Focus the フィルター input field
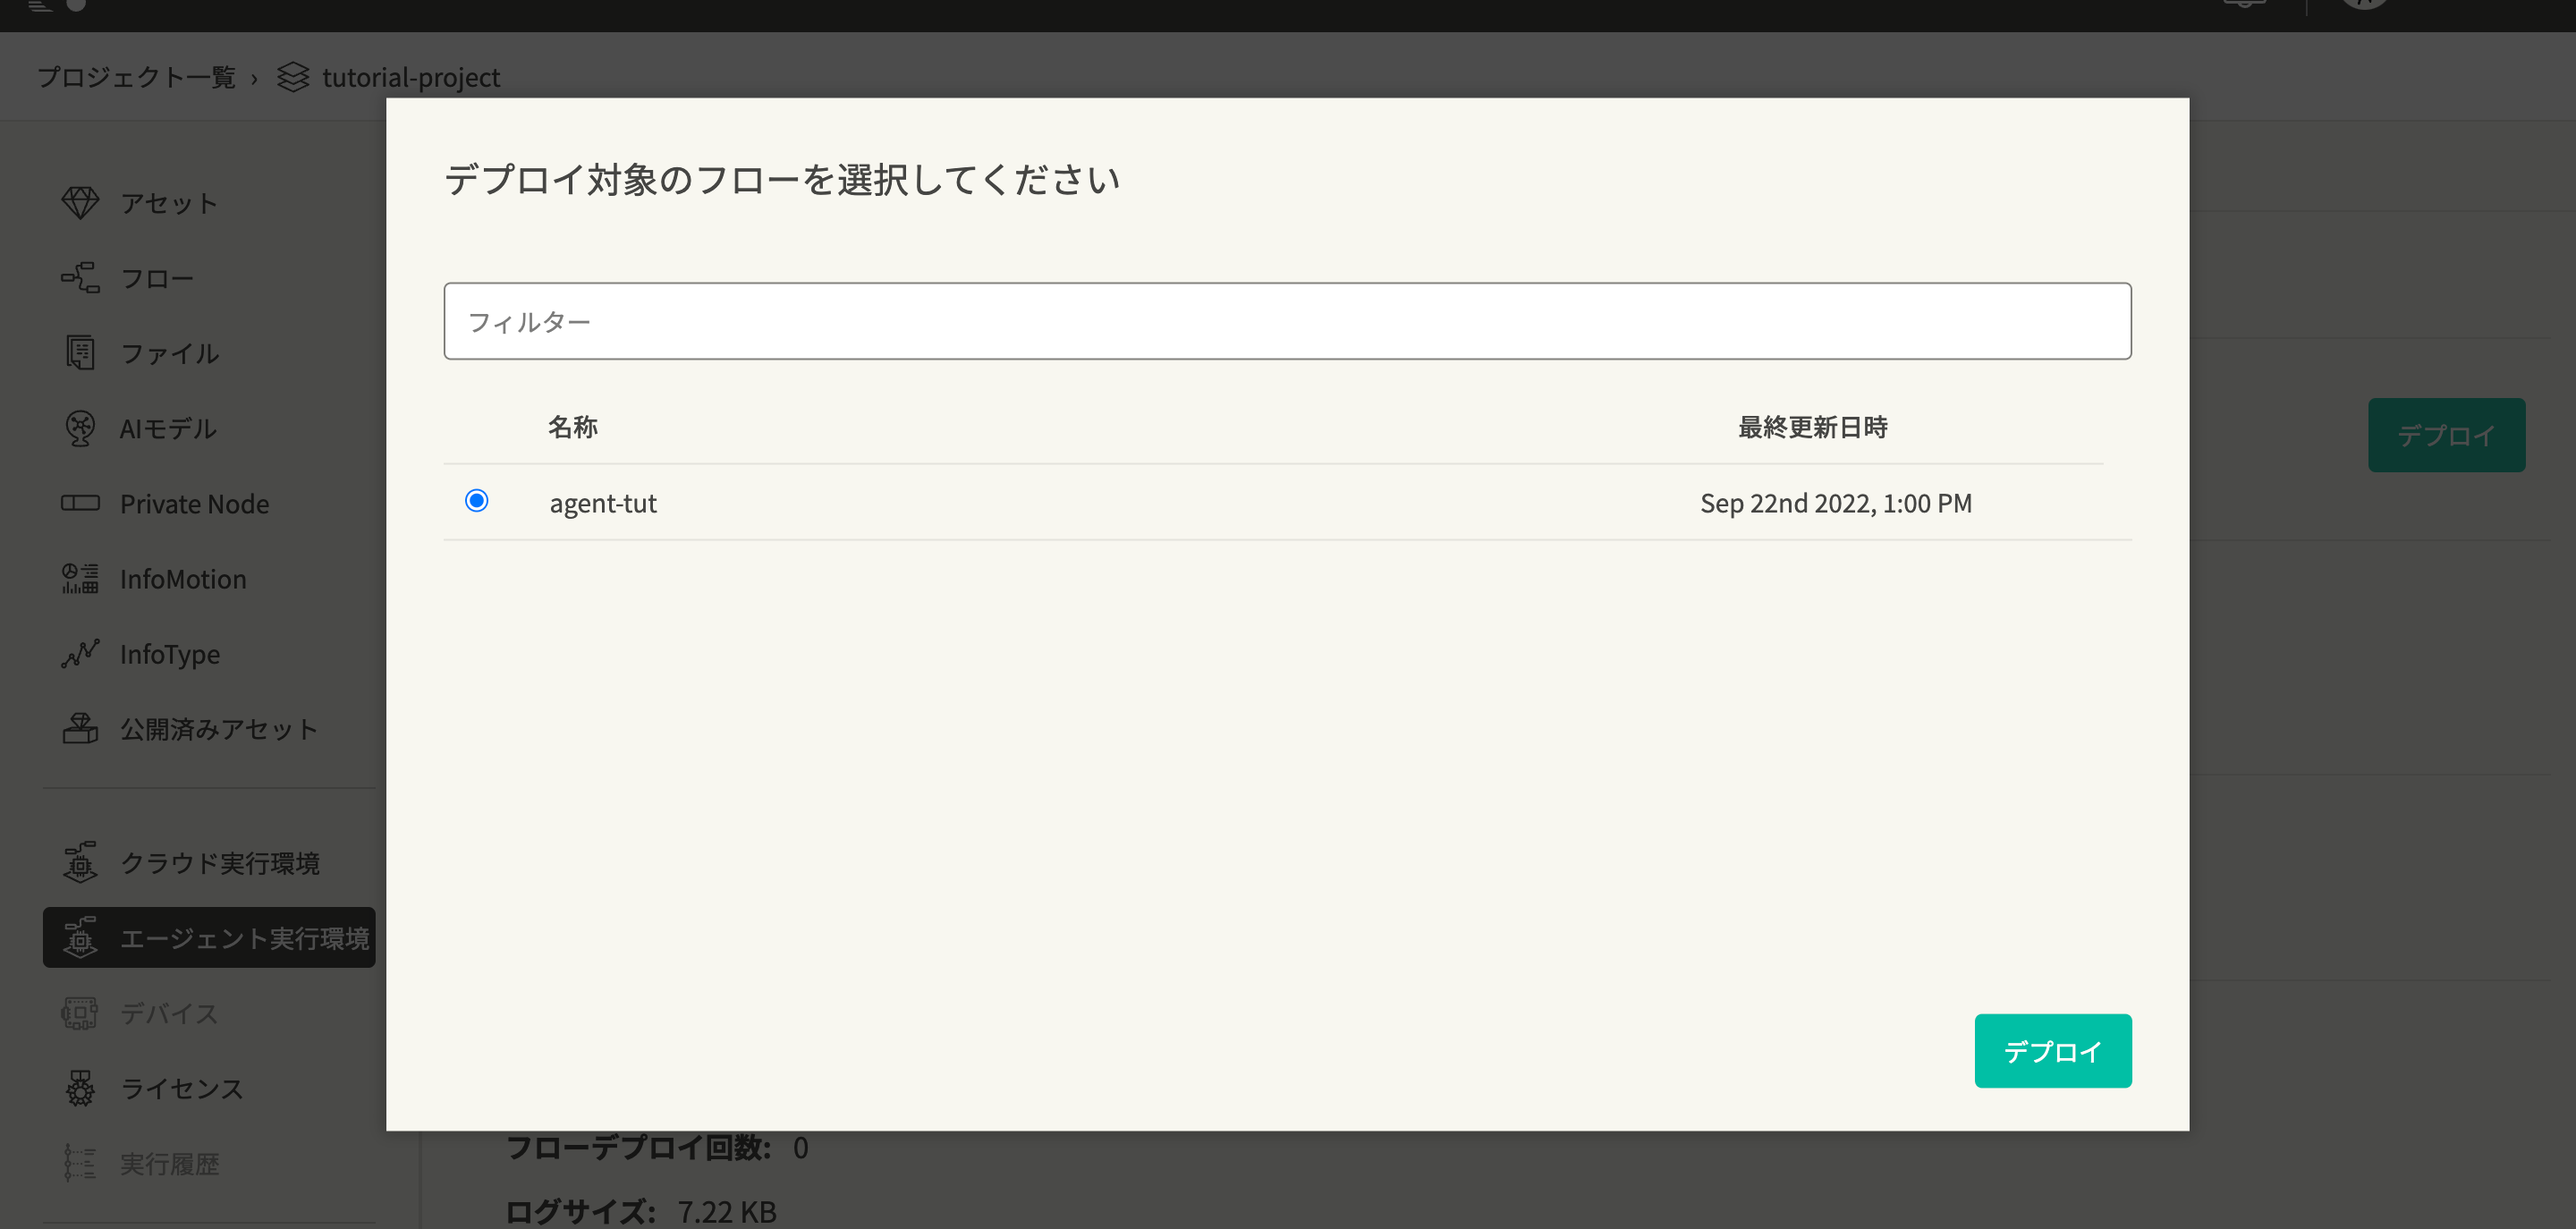This screenshot has height=1229, width=2576. (1287, 321)
